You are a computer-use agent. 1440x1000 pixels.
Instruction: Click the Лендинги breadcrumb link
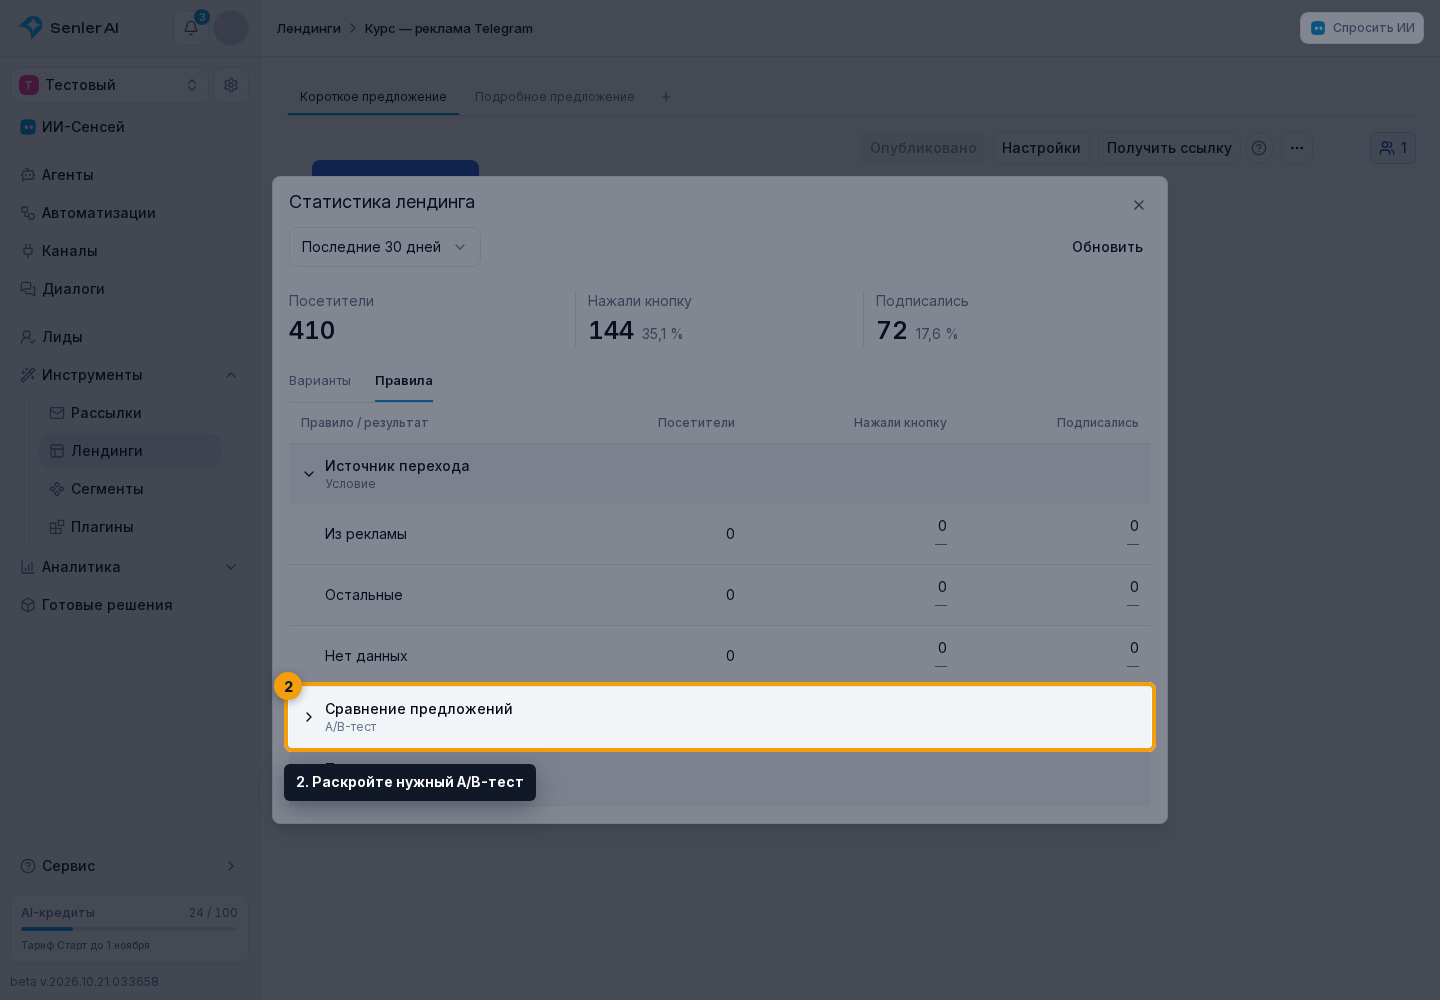309,28
